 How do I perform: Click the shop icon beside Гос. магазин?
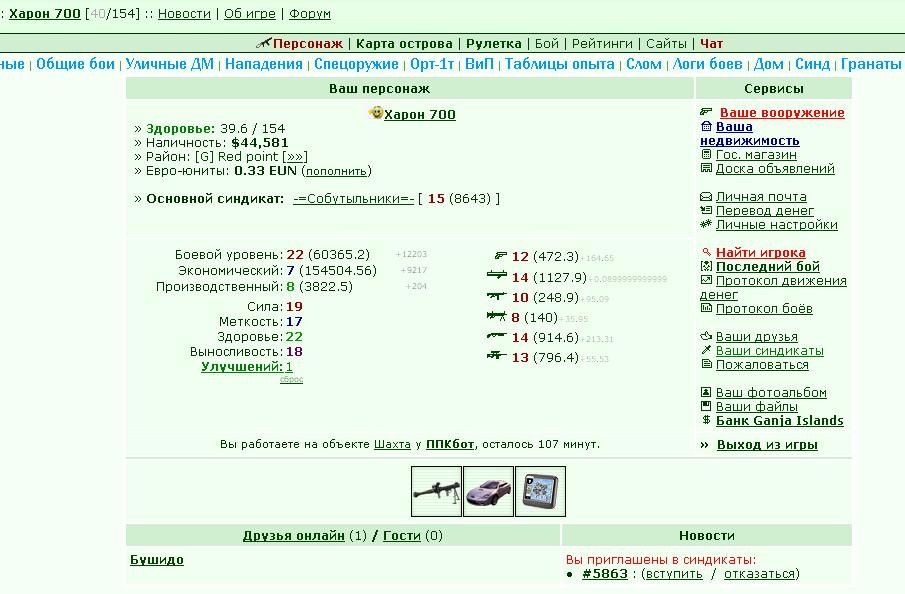[706, 154]
